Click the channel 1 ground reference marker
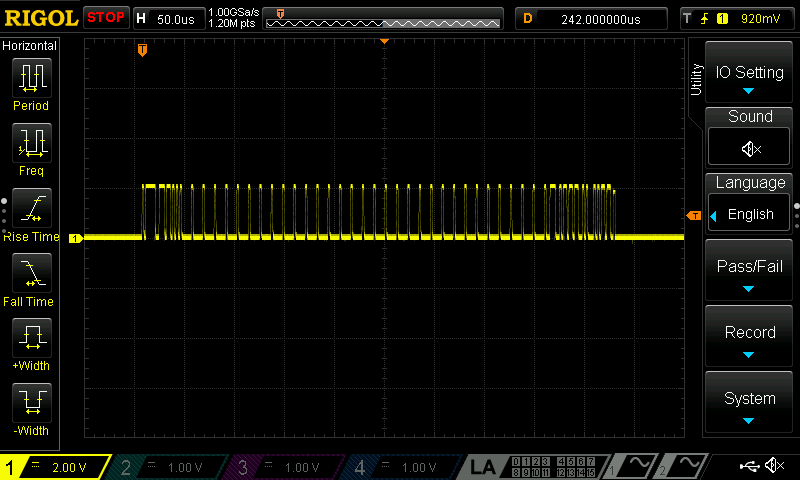 [x=76, y=238]
